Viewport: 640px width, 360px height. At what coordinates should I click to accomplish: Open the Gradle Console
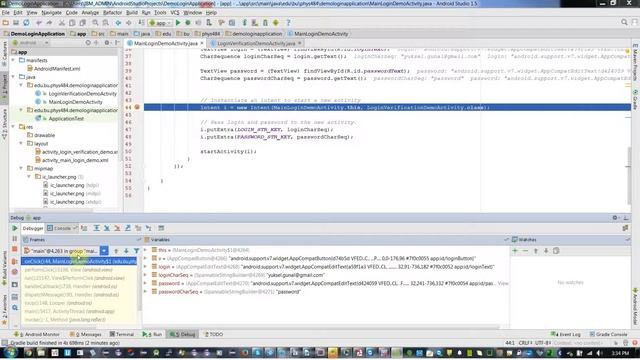tap(608, 334)
